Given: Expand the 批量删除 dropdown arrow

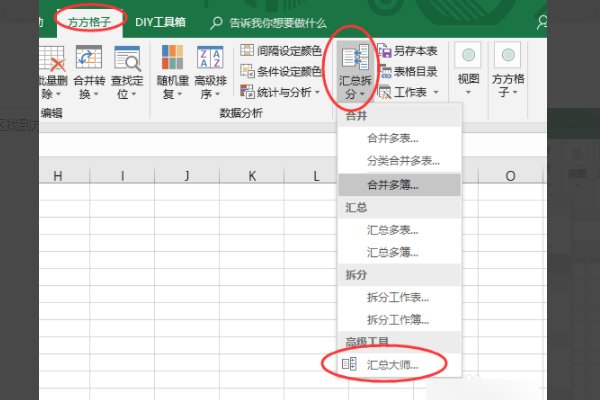Looking at the screenshot, I should pyautogui.click(x=59, y=94).
